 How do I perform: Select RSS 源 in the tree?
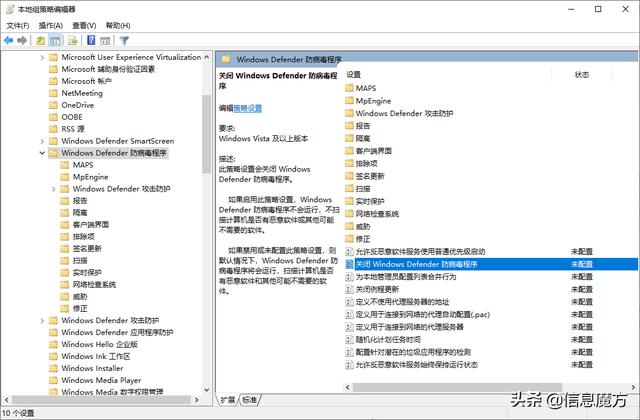[73, 129]
